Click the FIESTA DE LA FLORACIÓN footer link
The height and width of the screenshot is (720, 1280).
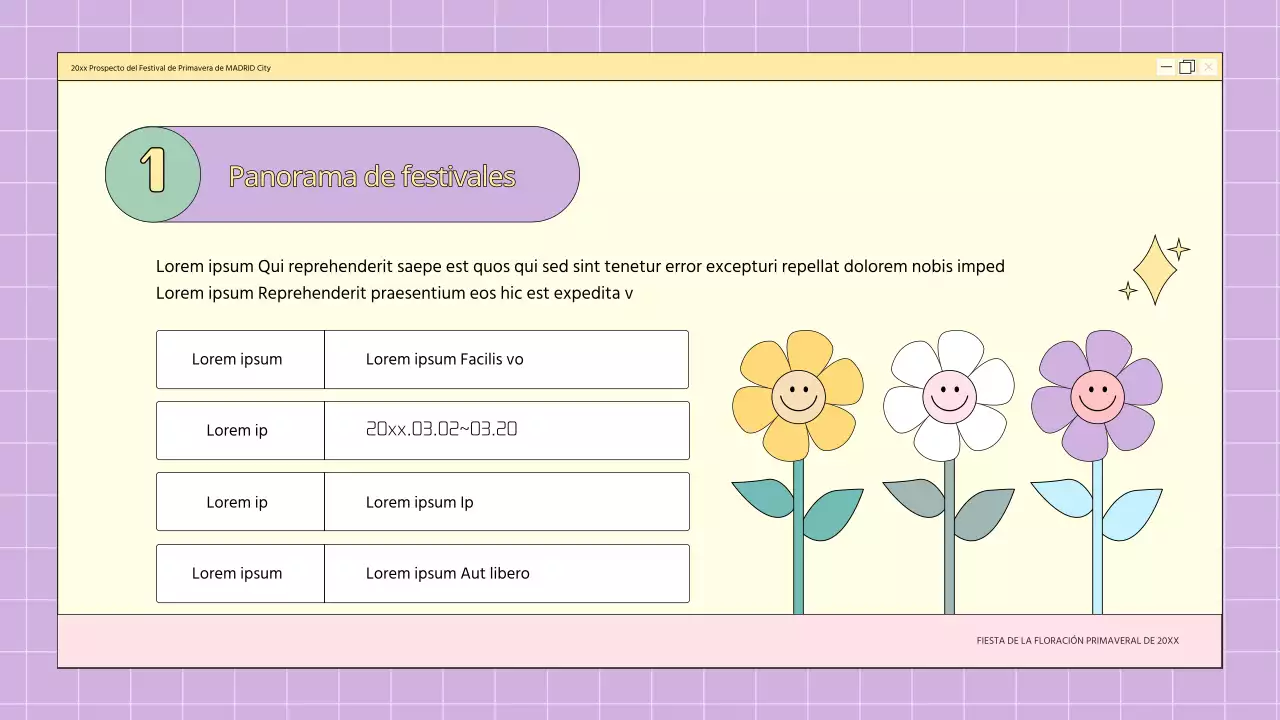(1077, 640)
